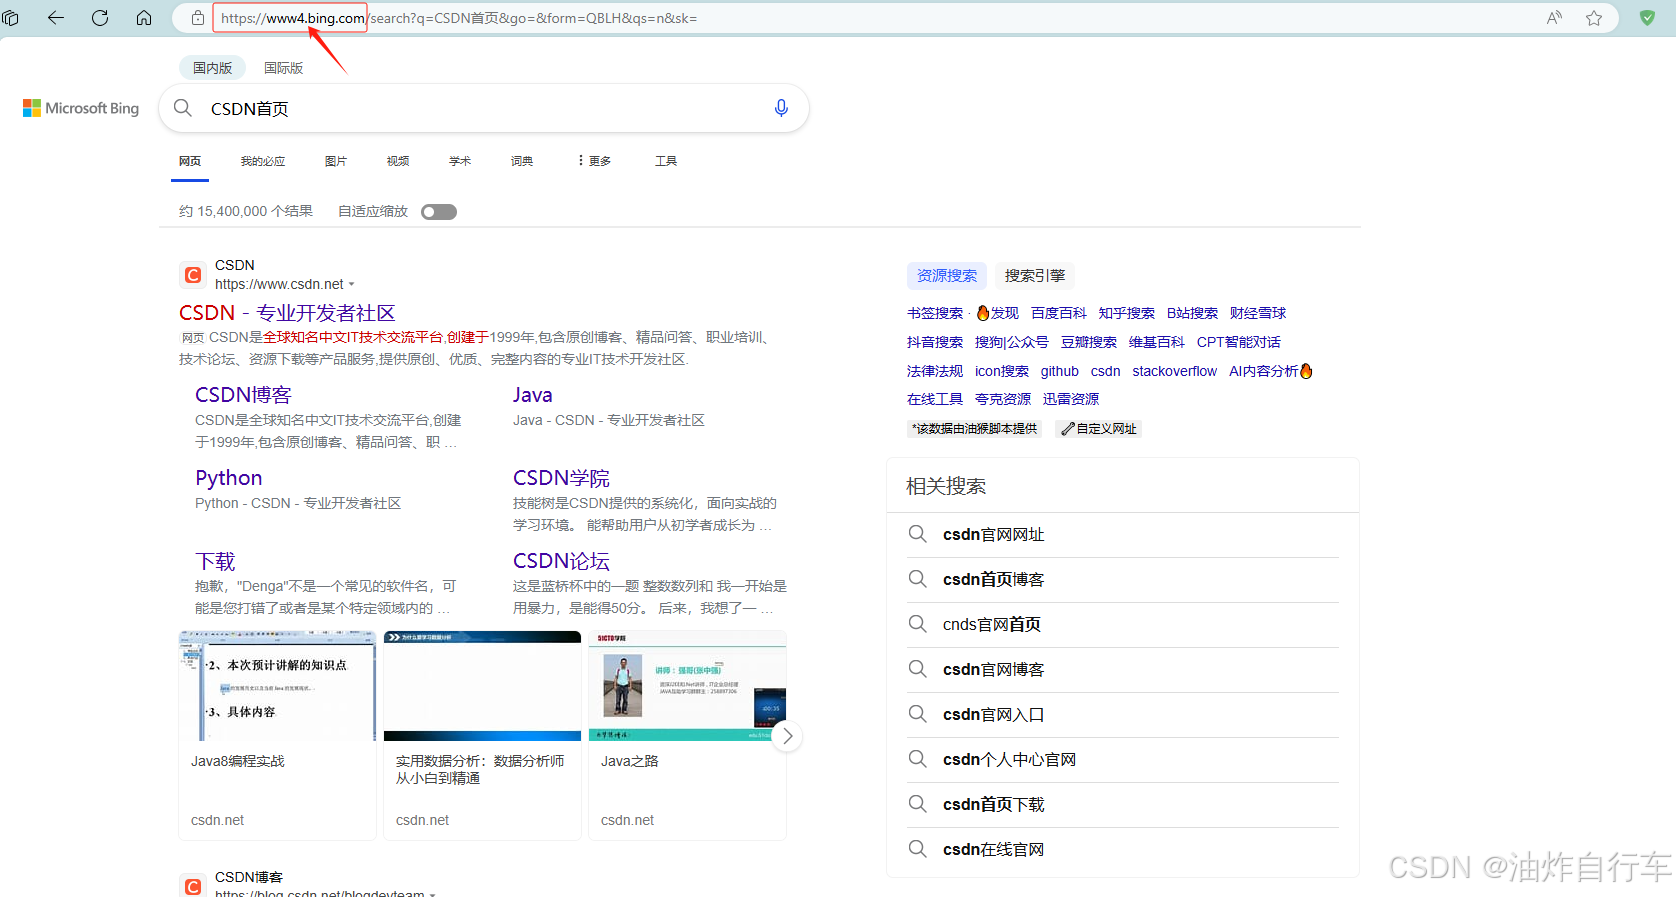Open 图片 results tab
Image resolution: width=1676 pixels, height=897 pixels.
[336, 161]
